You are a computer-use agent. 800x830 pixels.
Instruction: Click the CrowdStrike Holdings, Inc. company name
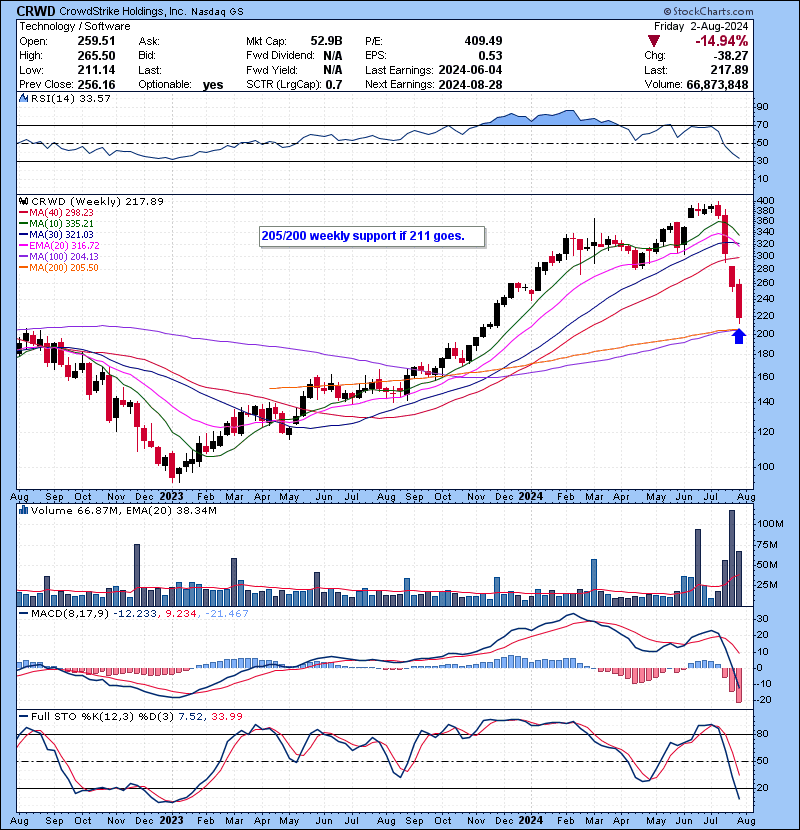coord(122,12)
